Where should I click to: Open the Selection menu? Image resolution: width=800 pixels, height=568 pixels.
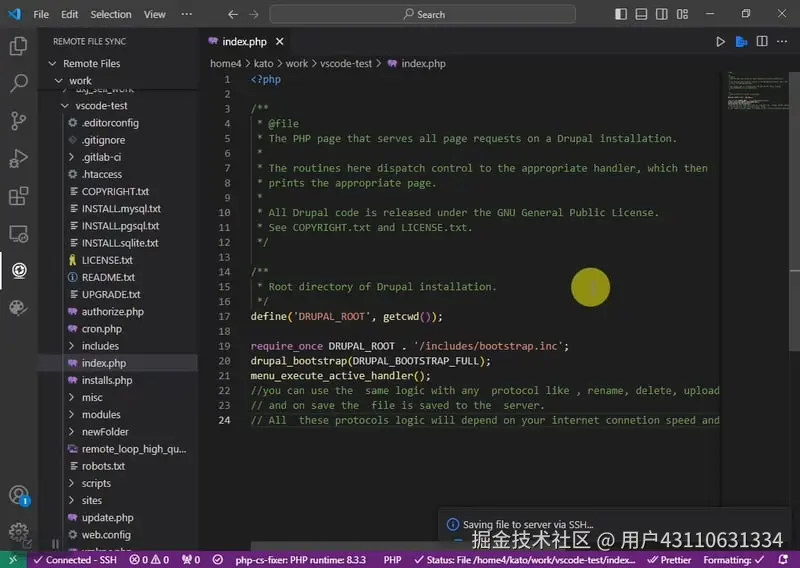click(x=111, y=14)
